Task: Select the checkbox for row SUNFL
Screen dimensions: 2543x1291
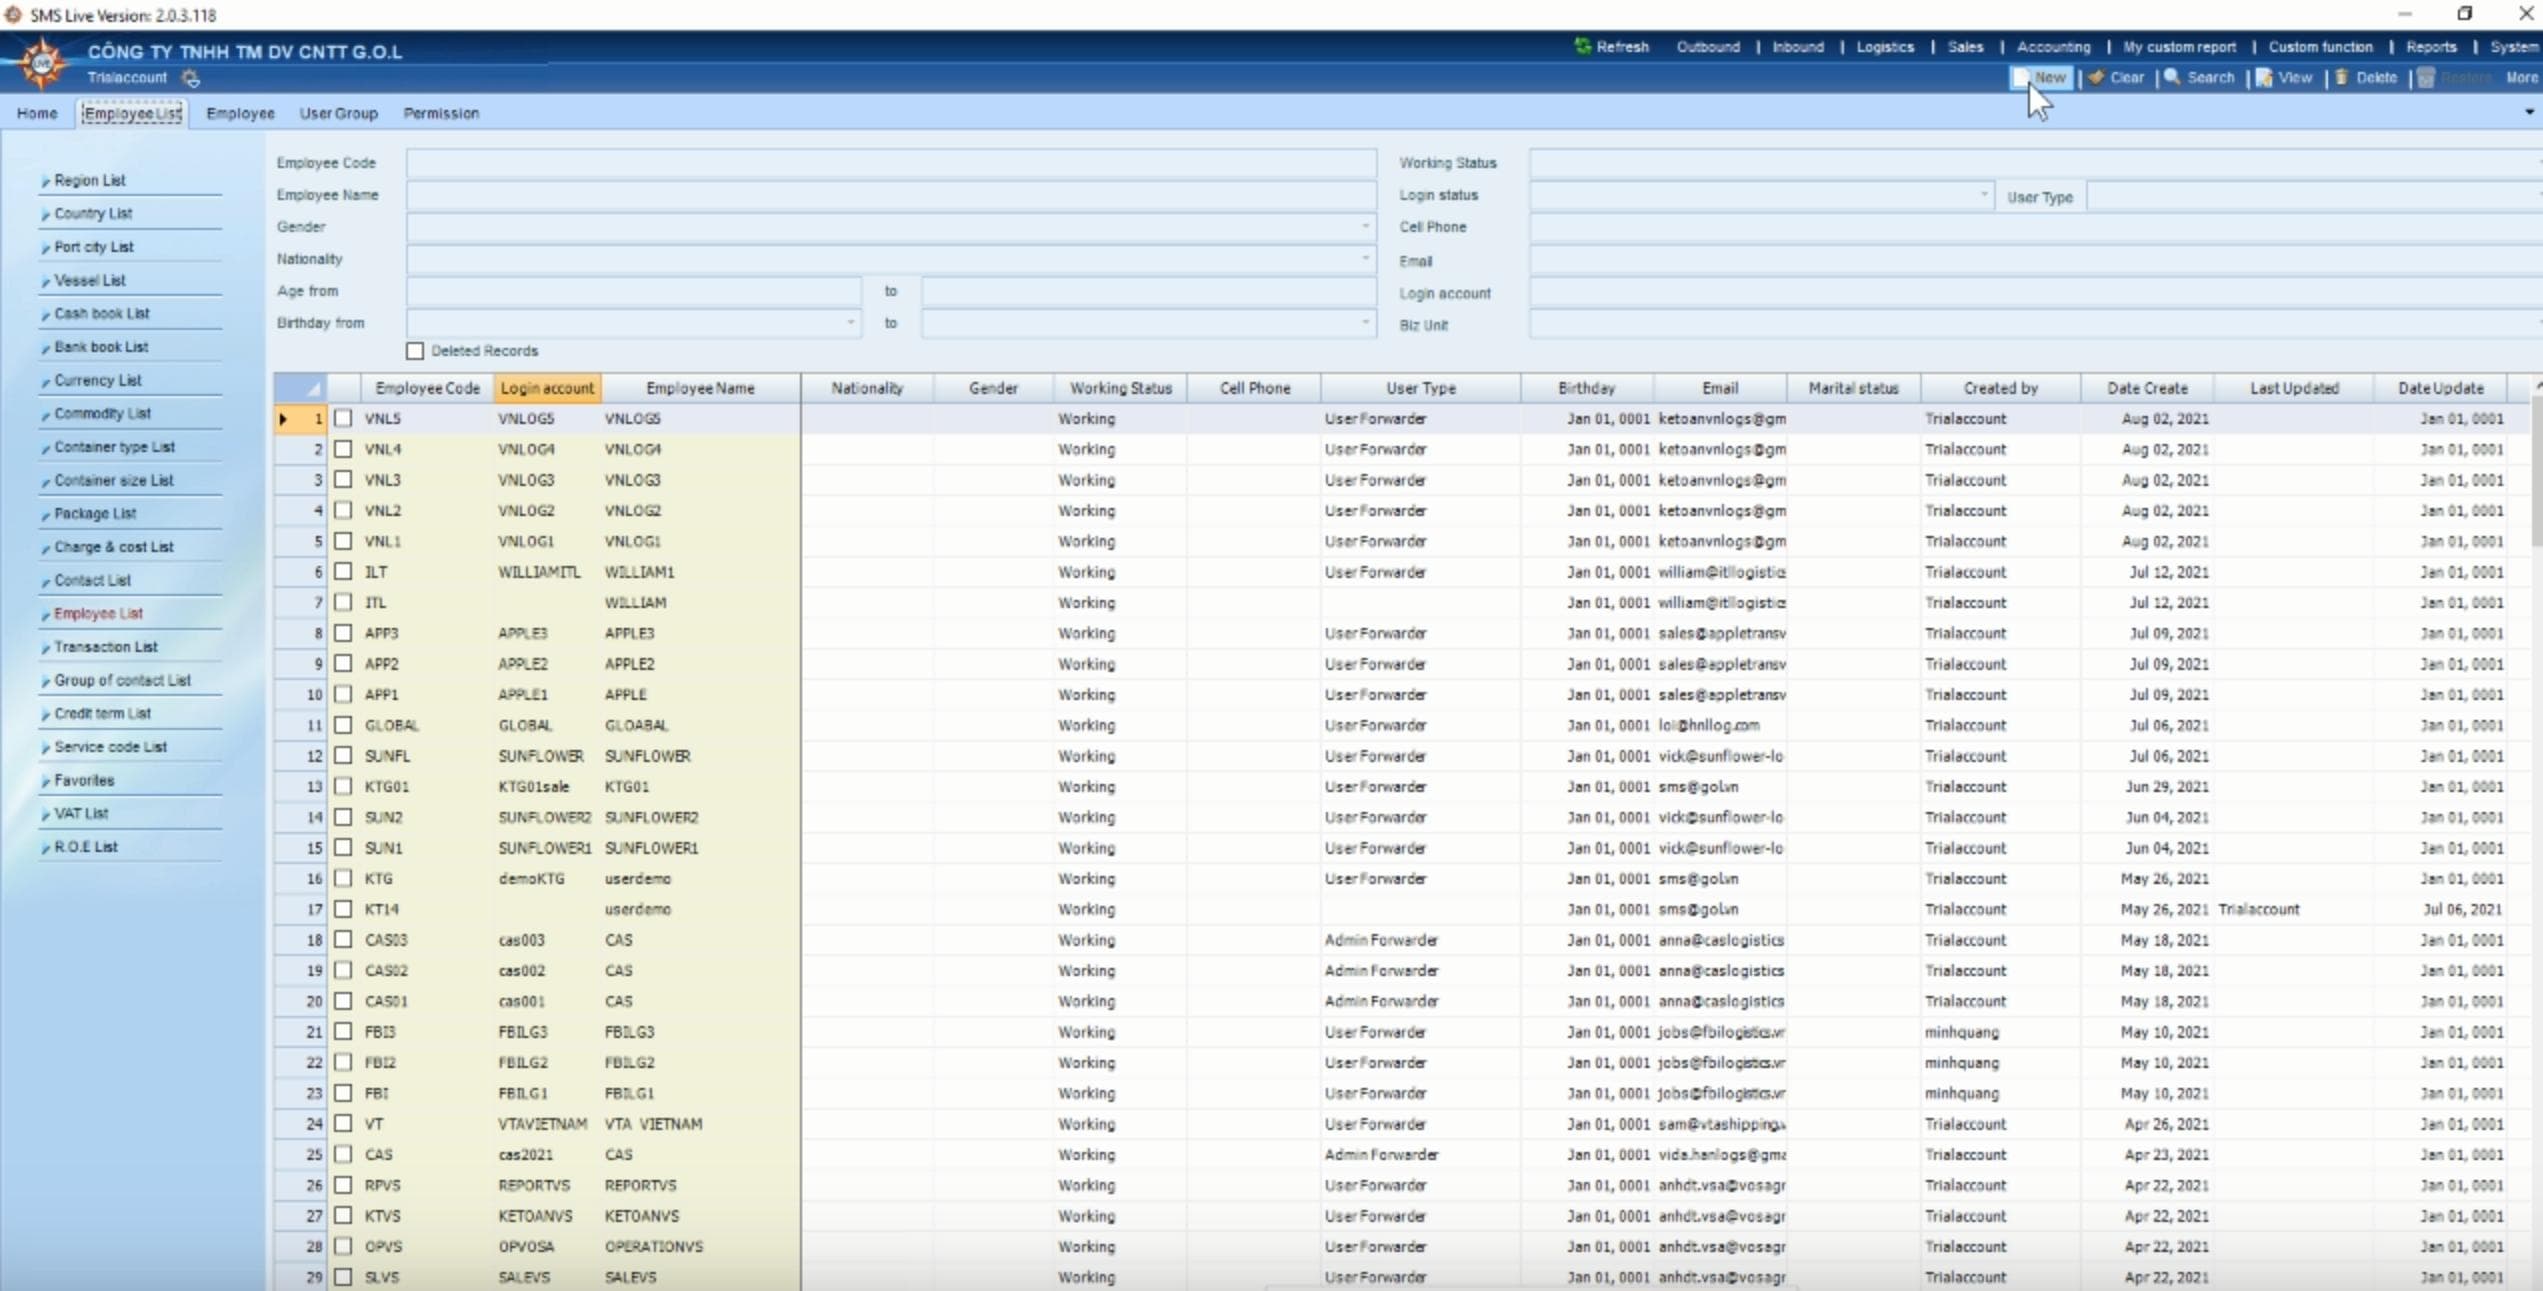Action: (x=343, y=756)
